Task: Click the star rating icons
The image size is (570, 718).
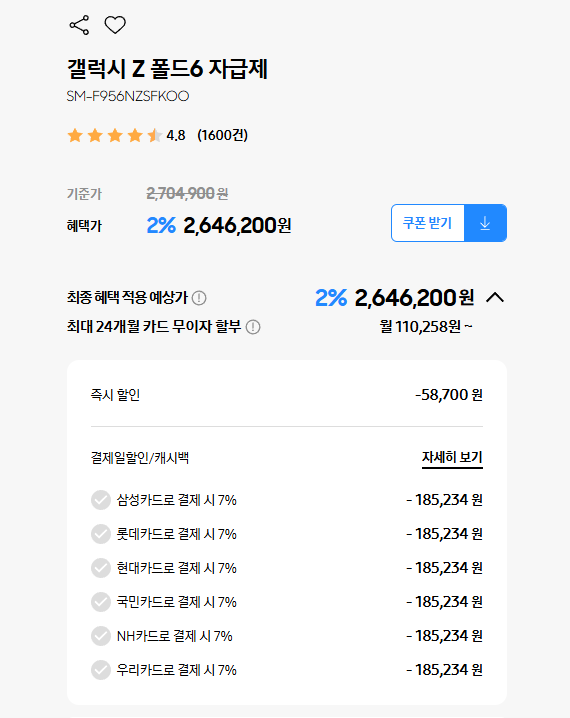Action: coord(114,136)
